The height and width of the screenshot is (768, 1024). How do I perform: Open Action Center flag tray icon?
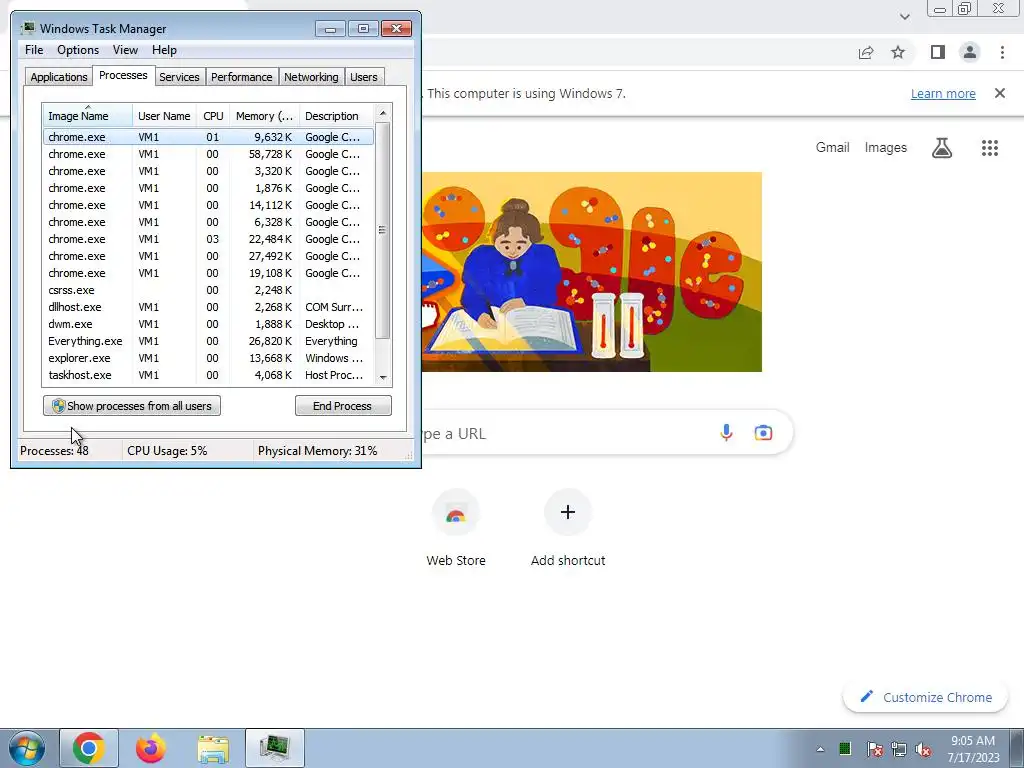pos(874,749)
